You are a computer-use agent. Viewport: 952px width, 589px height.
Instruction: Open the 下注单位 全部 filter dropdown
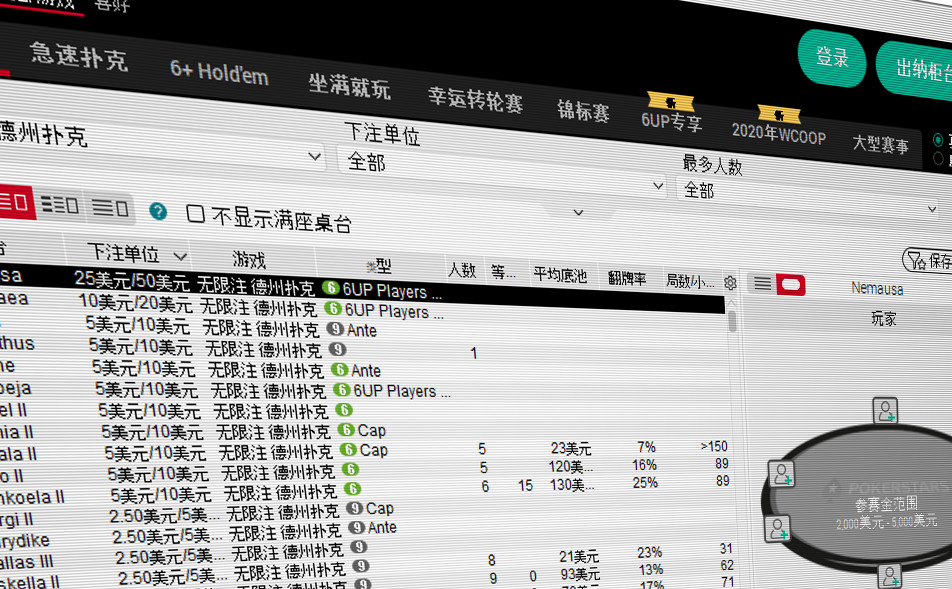point(502,174)
